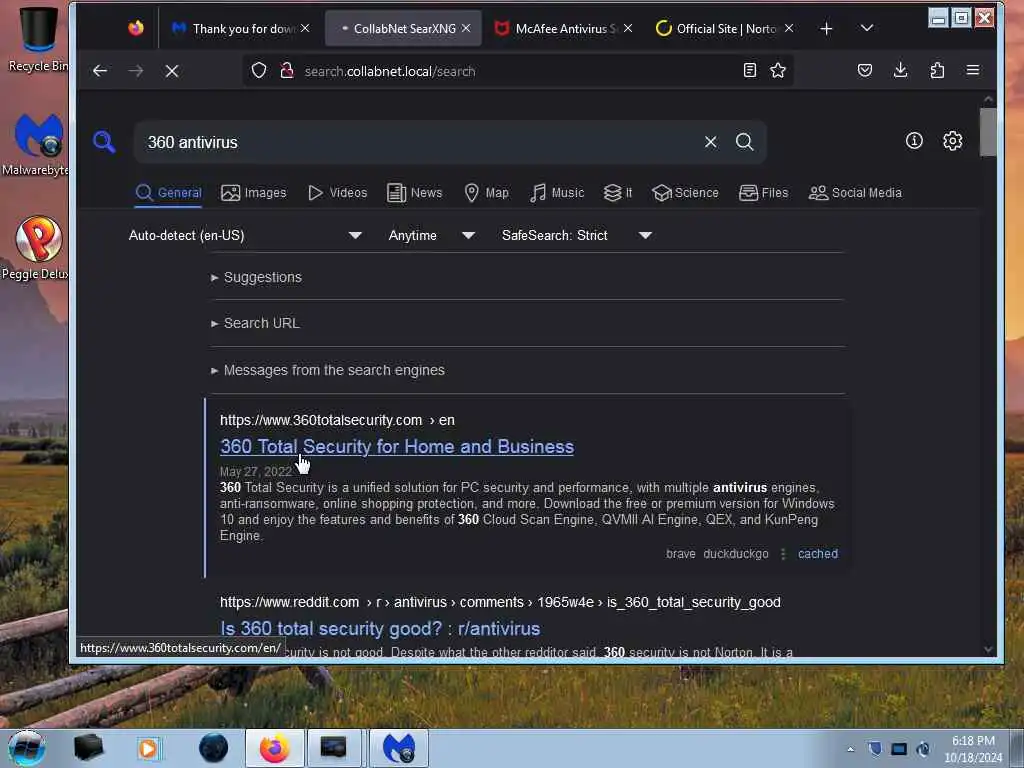This screenshot has width=1024, height=768.
Task: Close the Official Site Norton tab
Action: coord(789,28)
